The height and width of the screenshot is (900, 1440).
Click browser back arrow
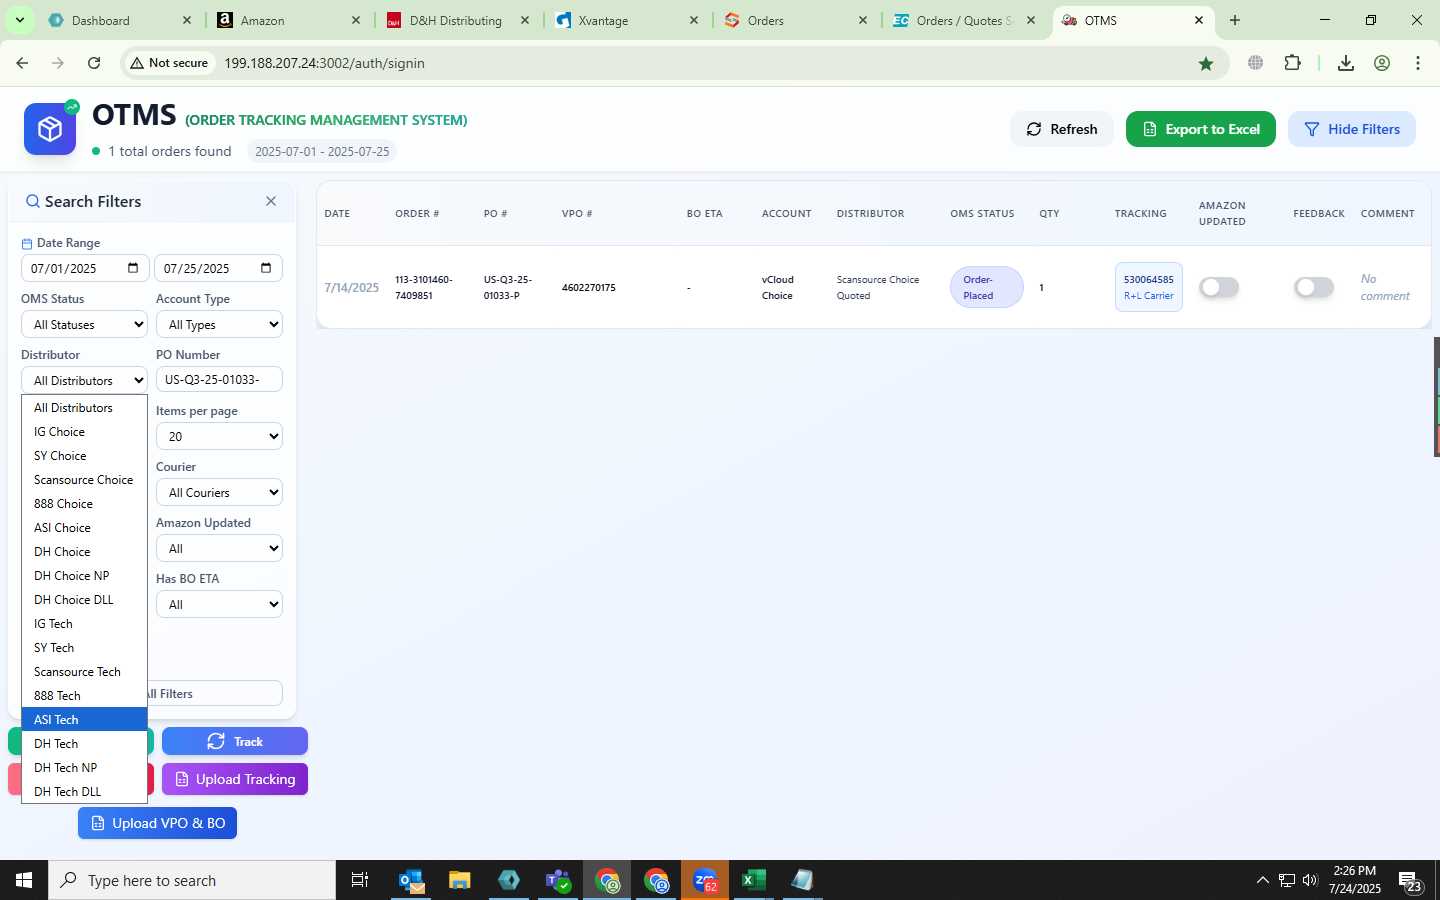[22, 63]
